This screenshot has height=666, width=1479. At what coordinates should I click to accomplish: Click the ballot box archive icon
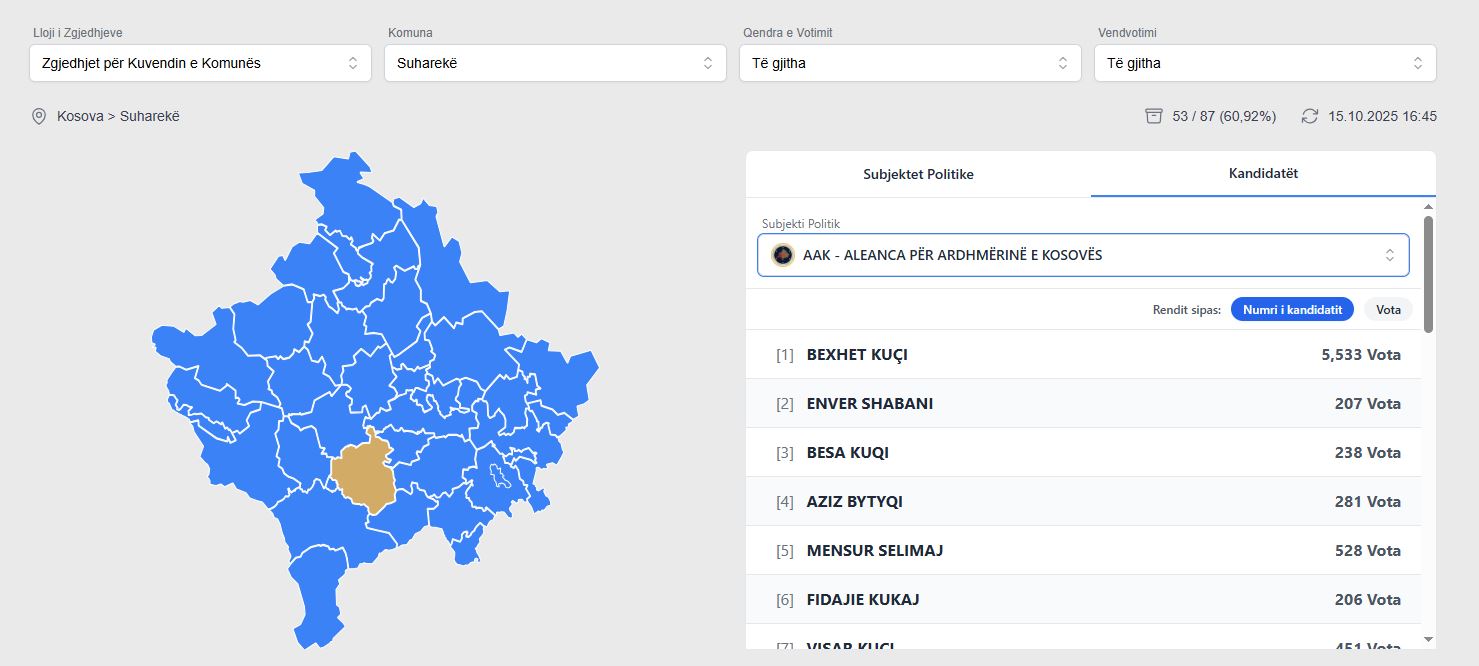click(x=1154, y=116)
